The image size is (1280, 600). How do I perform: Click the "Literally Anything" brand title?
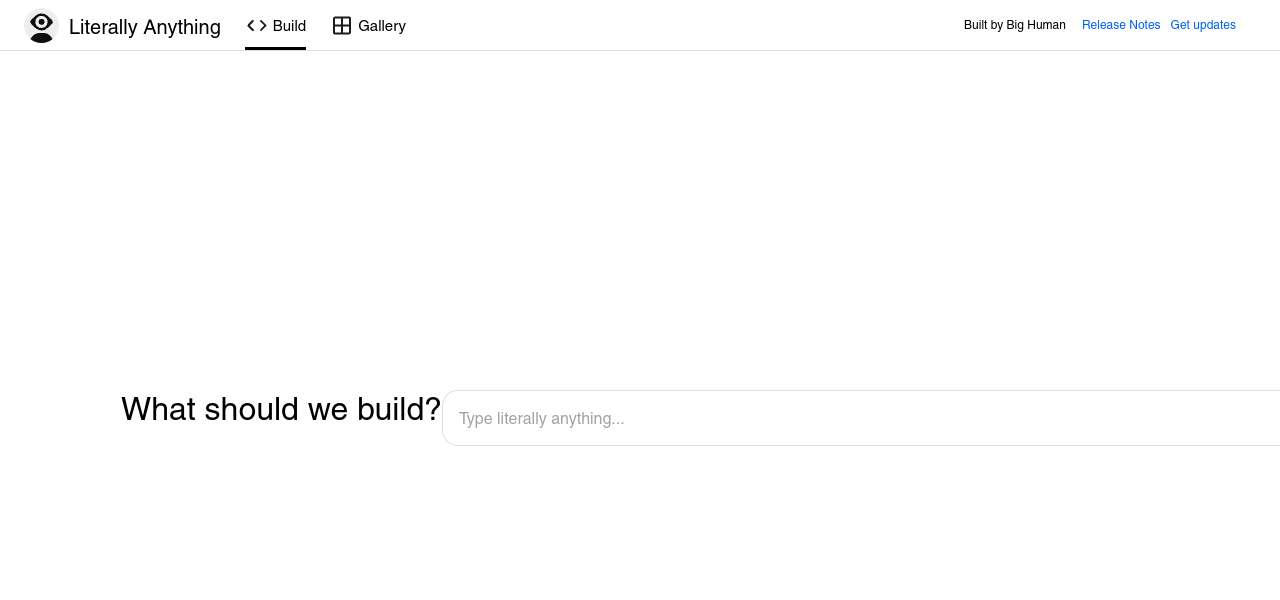click(x=145, y=27)
